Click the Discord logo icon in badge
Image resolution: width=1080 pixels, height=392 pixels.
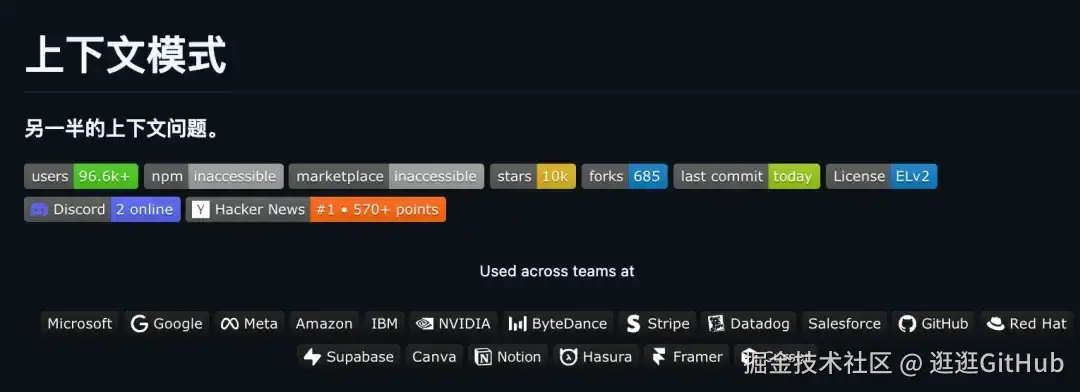[39, 209]
